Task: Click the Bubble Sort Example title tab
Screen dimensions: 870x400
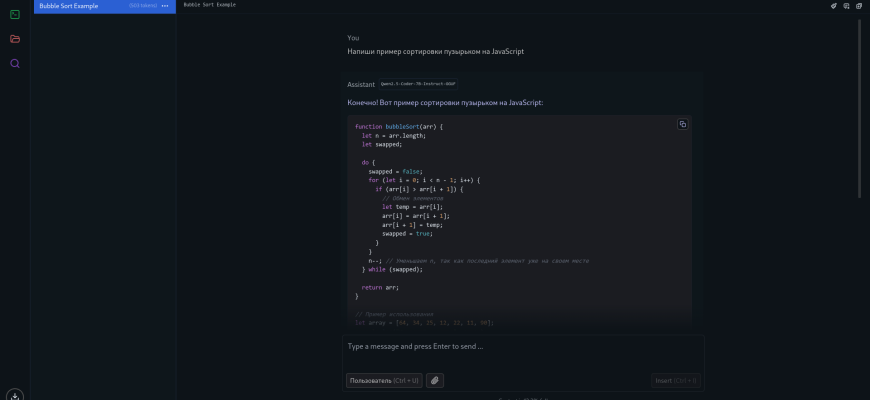Action: coord(209,5)
